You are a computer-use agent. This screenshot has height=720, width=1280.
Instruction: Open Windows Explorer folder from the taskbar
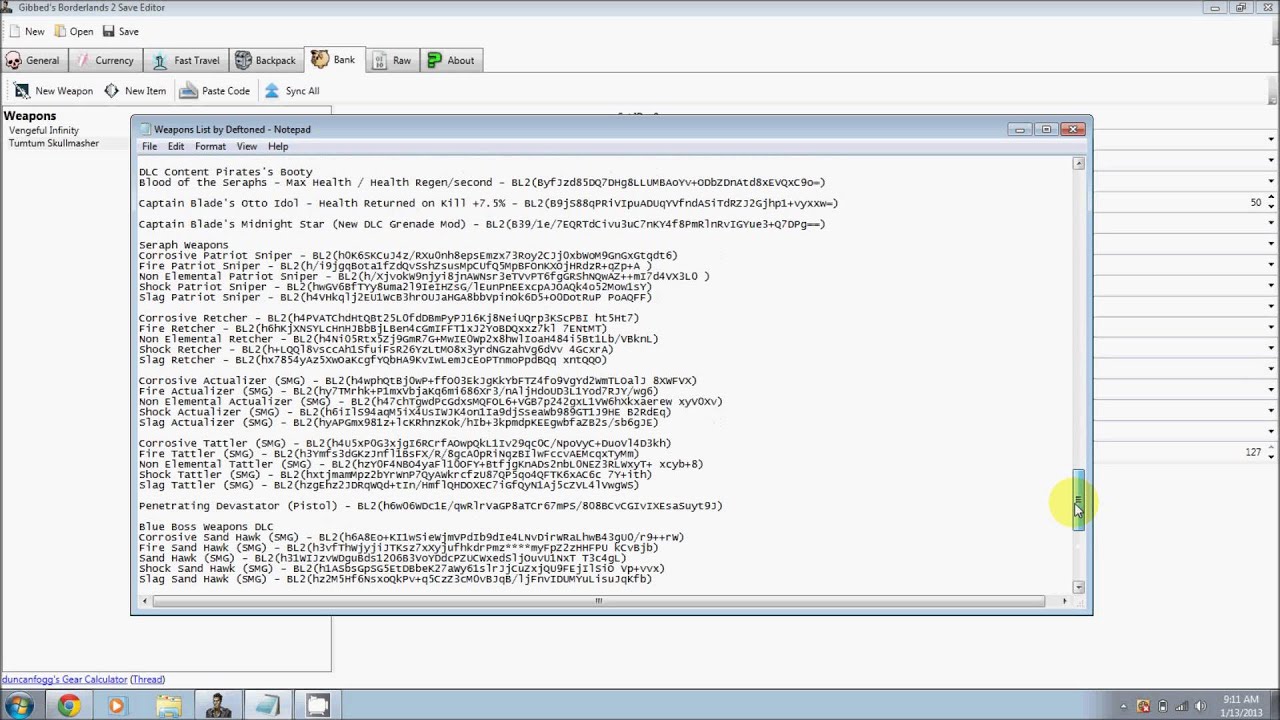(168, 706)
